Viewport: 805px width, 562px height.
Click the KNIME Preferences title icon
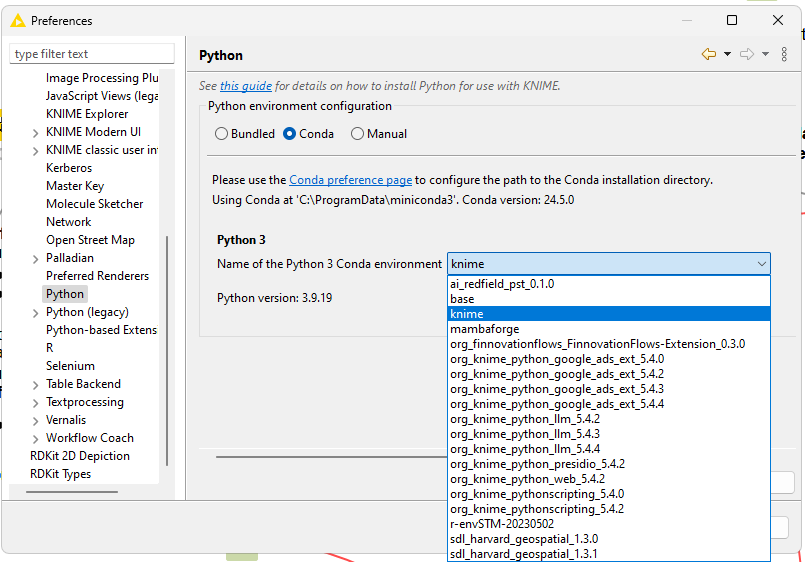click(17, 21)
